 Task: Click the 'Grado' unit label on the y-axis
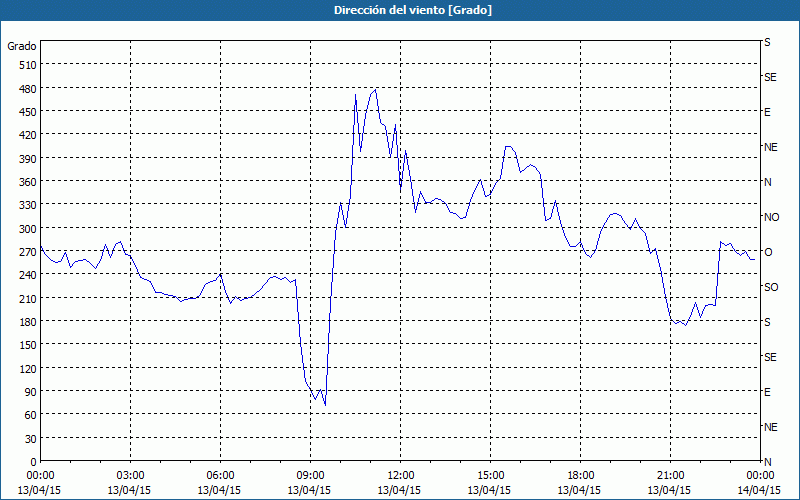[x=22, y=46]
